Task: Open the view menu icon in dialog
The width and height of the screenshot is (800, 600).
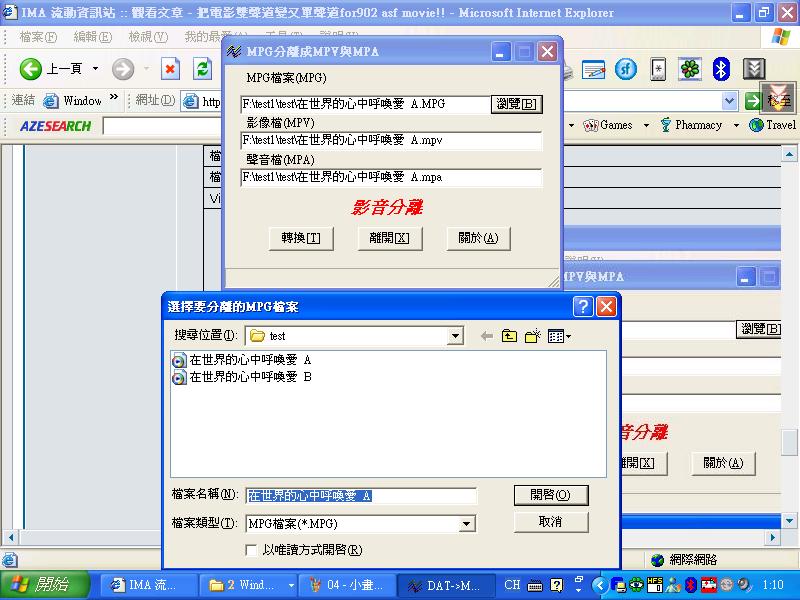Action: (559, 336)
